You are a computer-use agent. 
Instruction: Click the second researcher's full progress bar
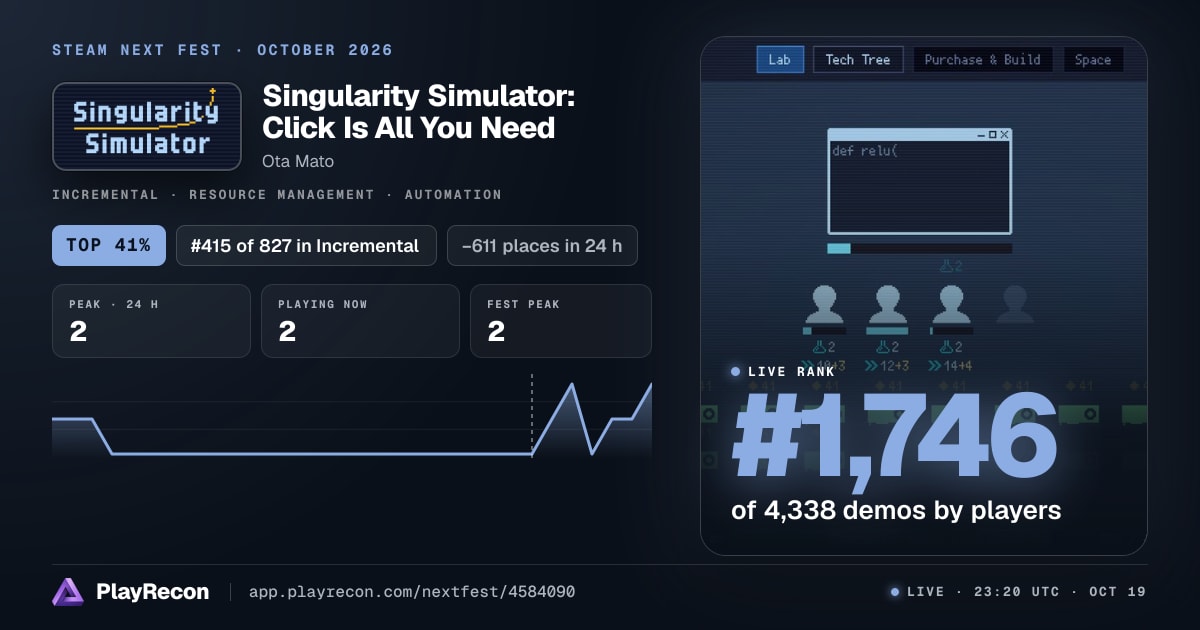click(x=887, y=330)
